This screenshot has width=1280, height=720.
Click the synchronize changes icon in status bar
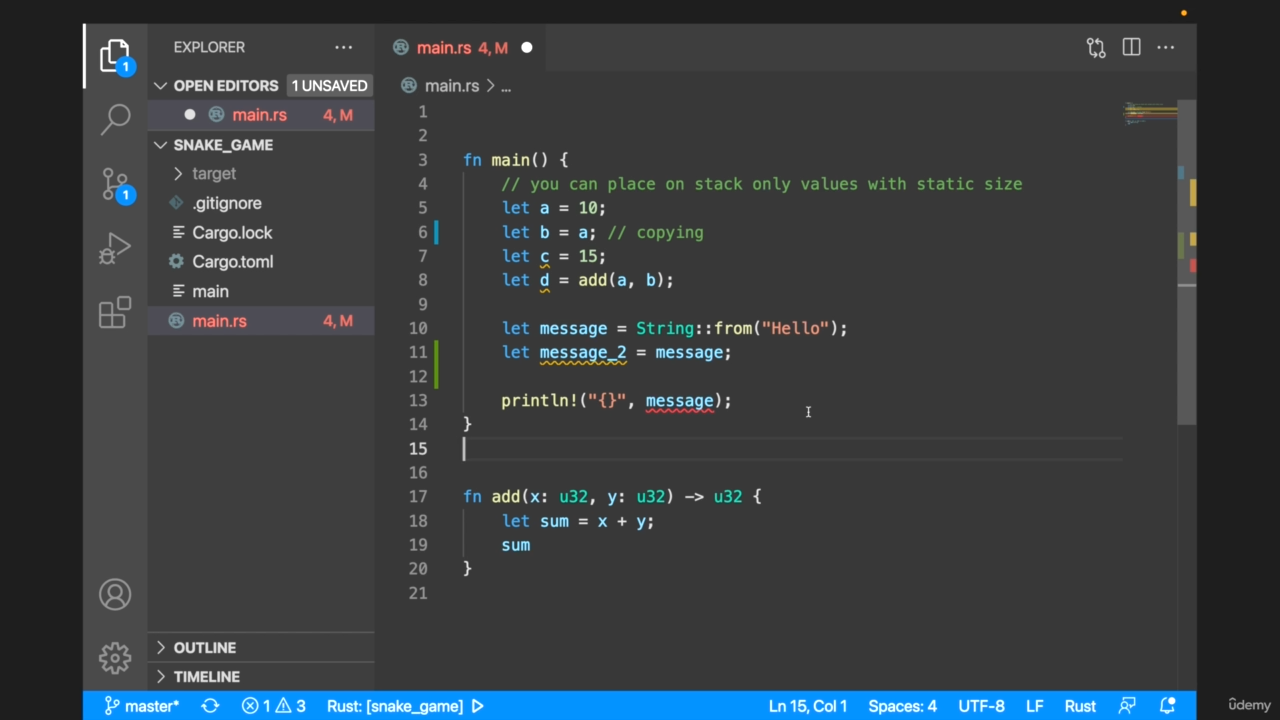point(210,706)
